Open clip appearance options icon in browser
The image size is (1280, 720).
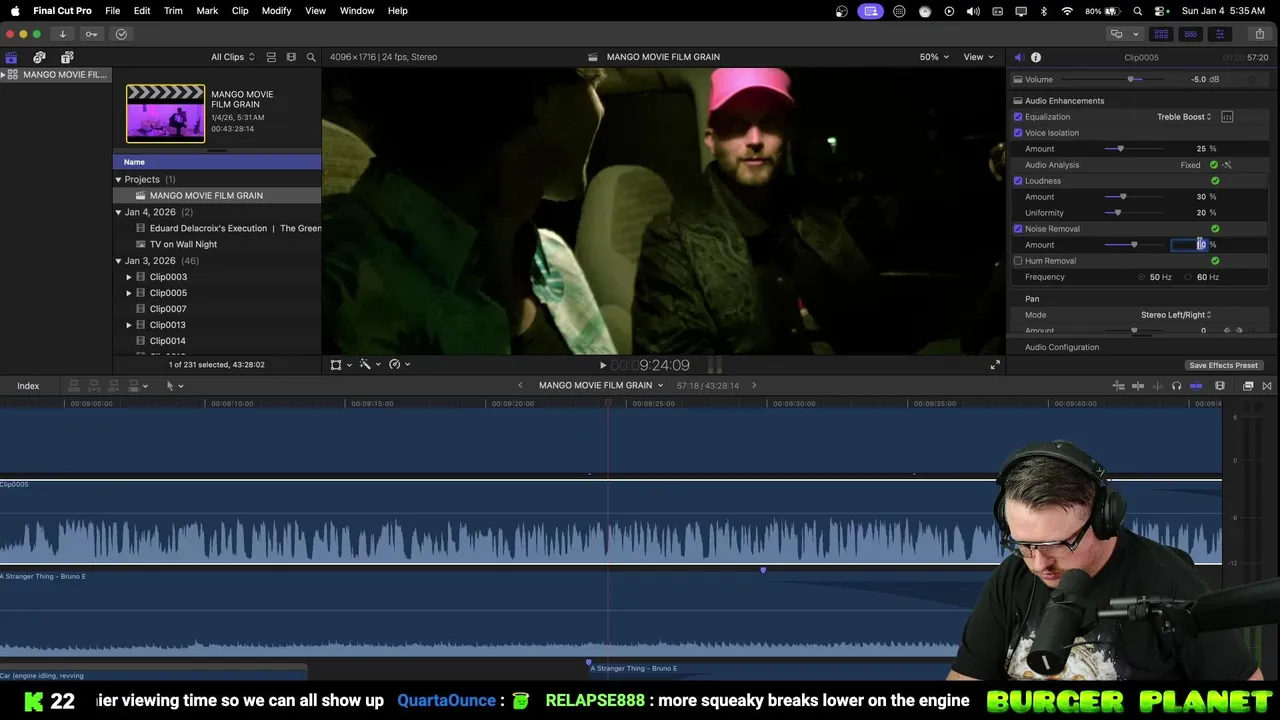coord(291,57)
